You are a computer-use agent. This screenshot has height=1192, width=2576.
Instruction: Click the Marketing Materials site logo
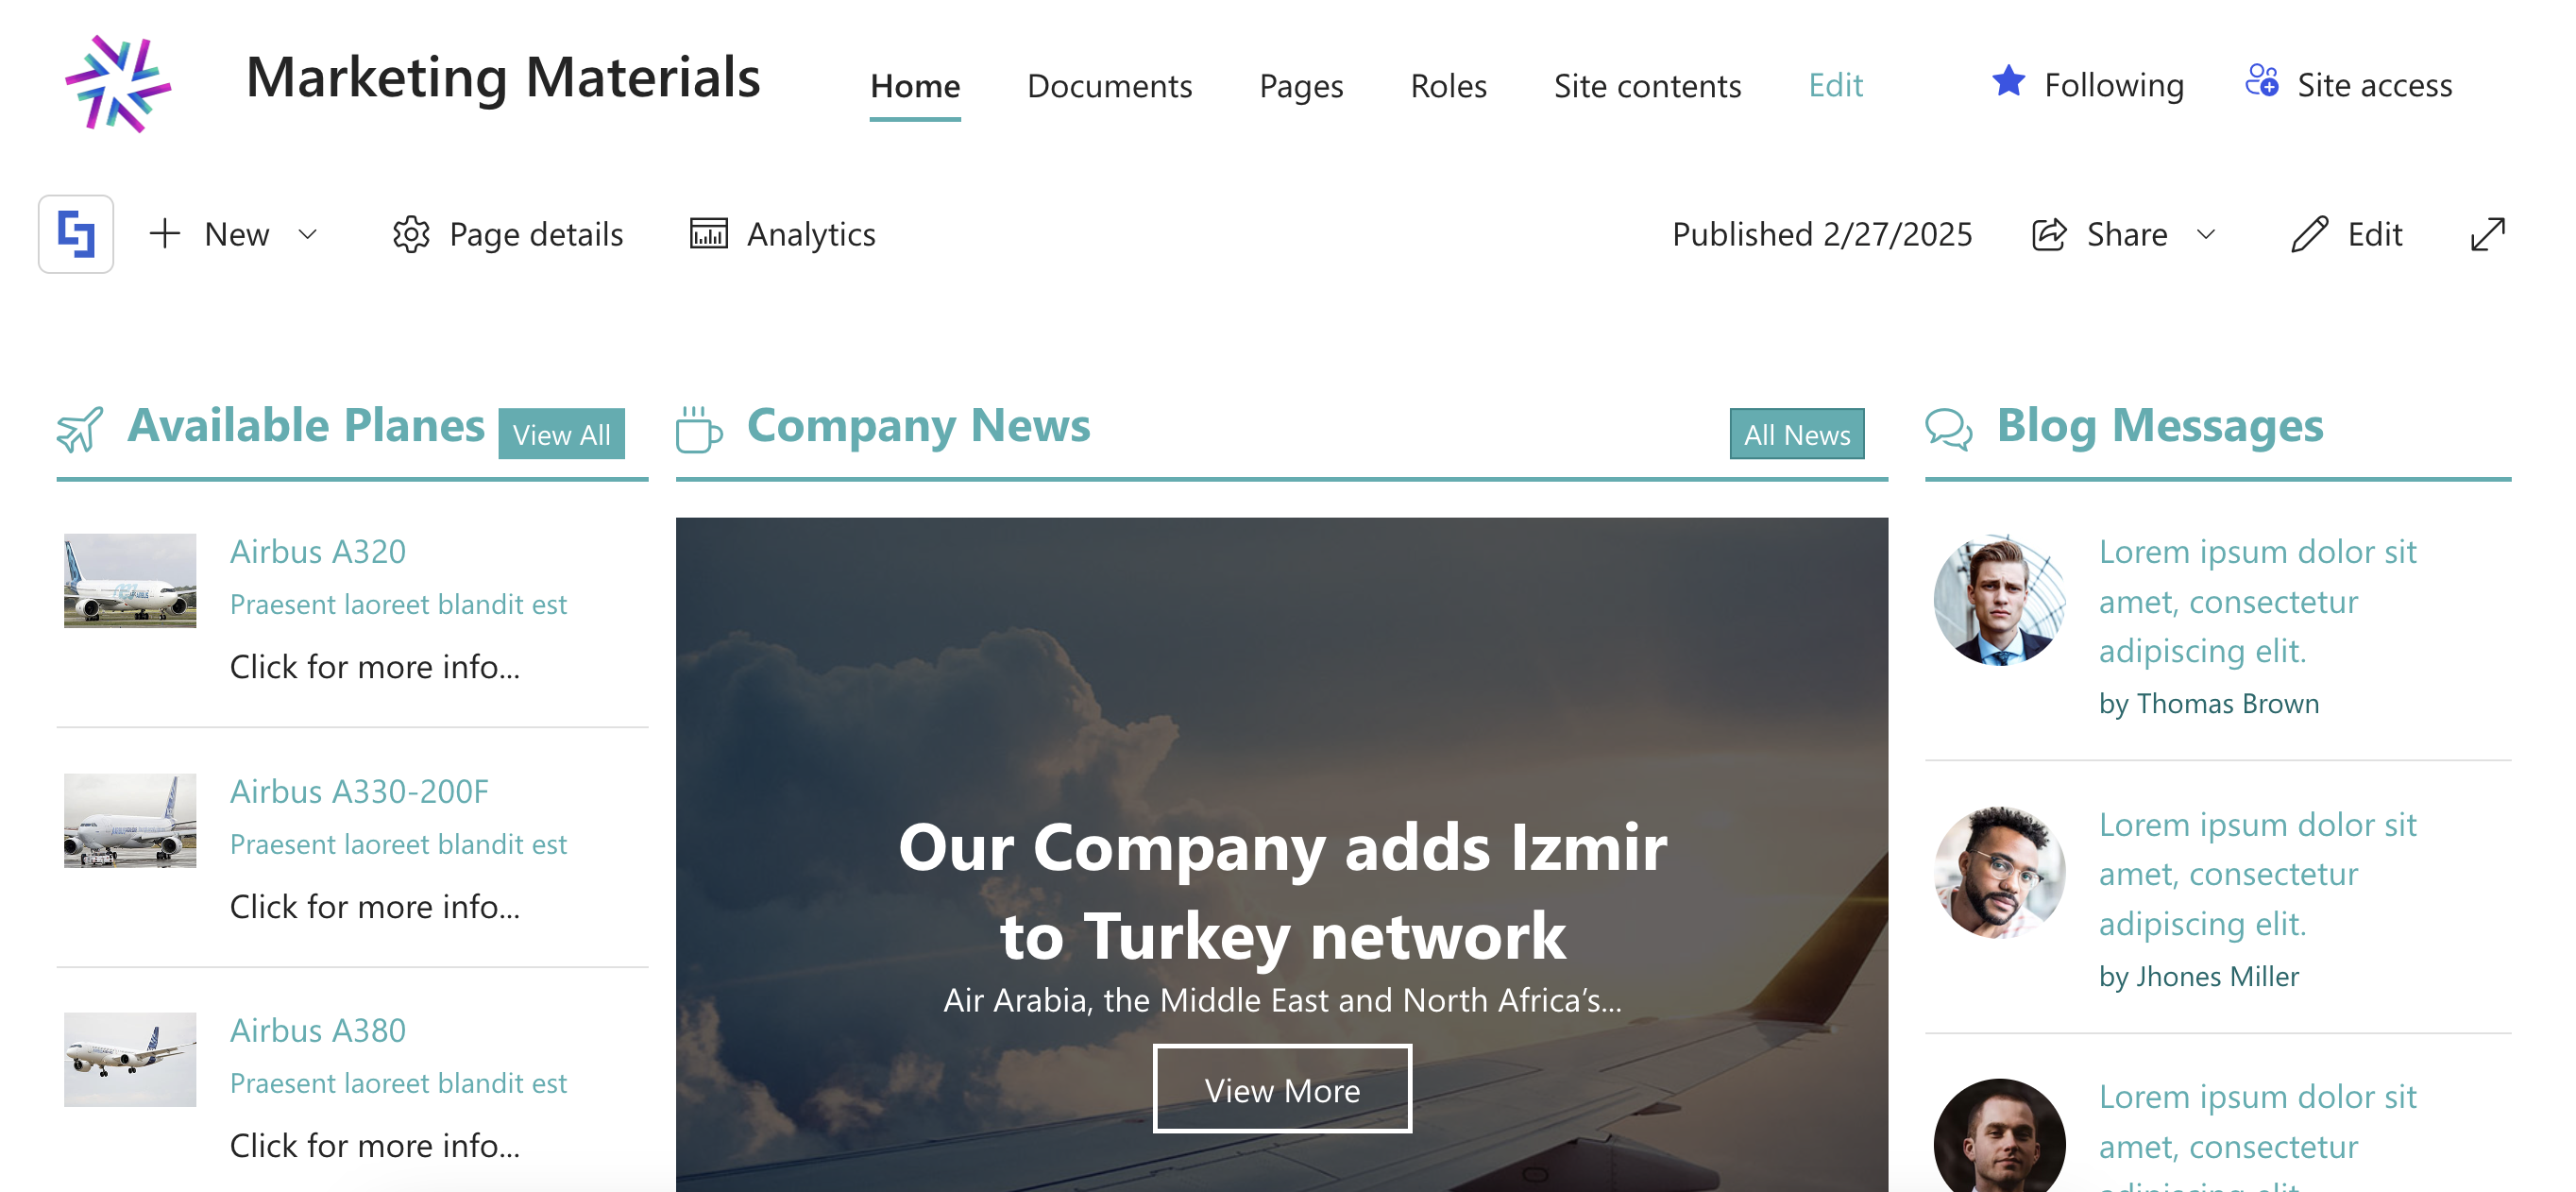coord(118,84)
